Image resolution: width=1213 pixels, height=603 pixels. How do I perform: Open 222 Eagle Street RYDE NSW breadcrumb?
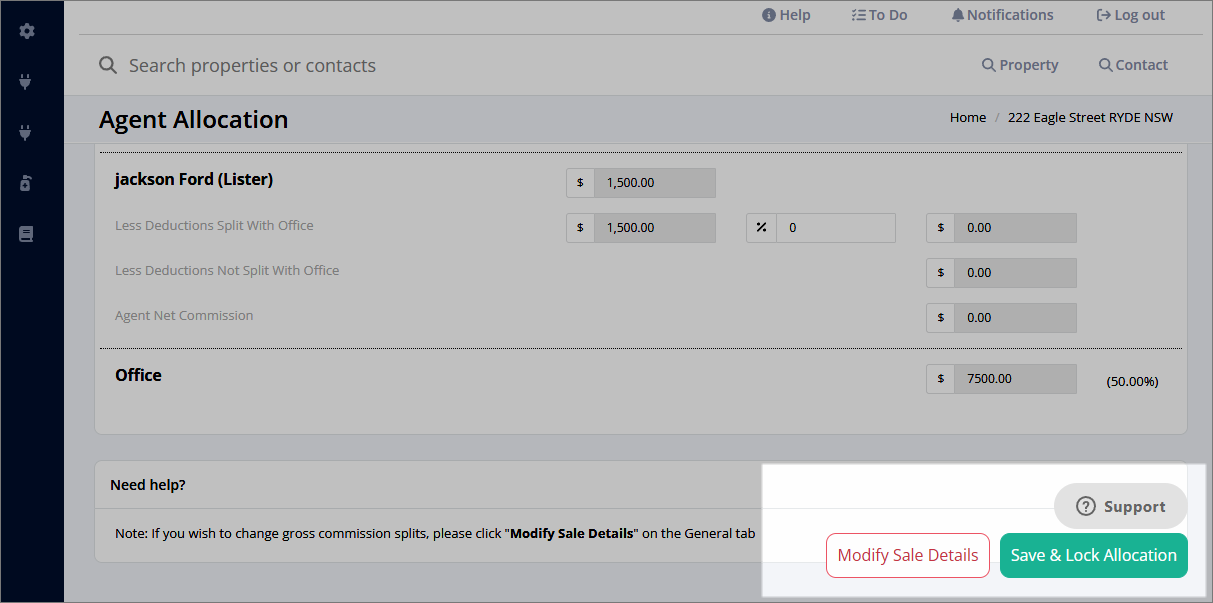click(x=1090, y=117)
